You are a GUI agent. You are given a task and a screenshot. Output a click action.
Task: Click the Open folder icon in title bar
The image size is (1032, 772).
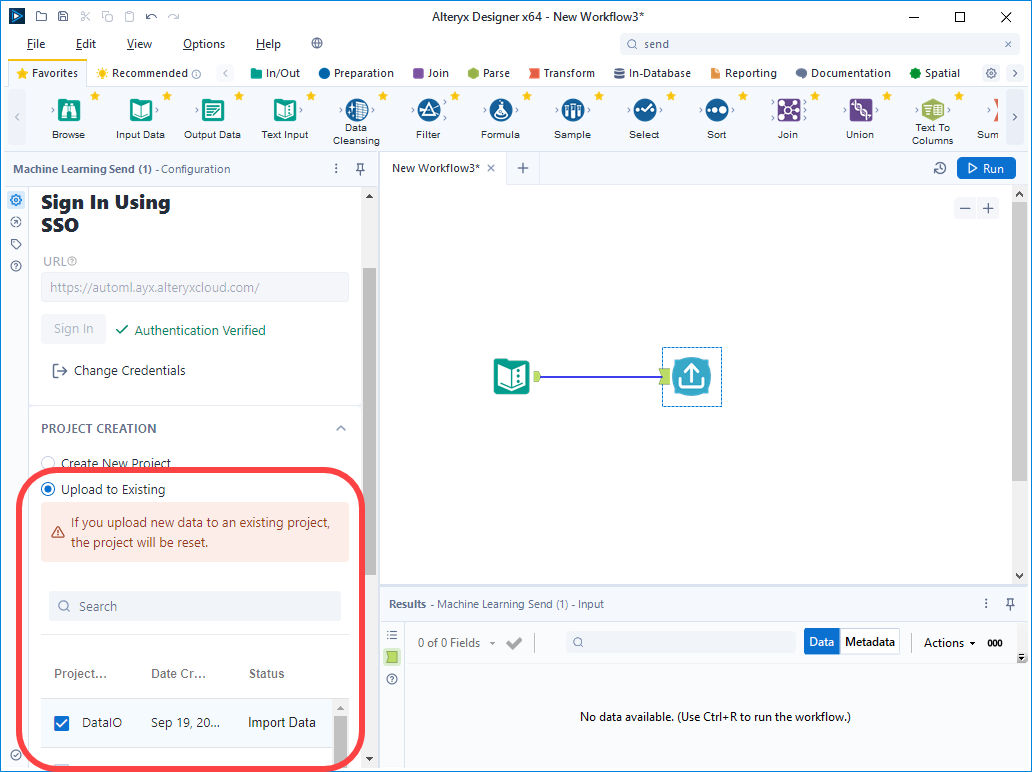pyautogui.click(x=41, y=16)
